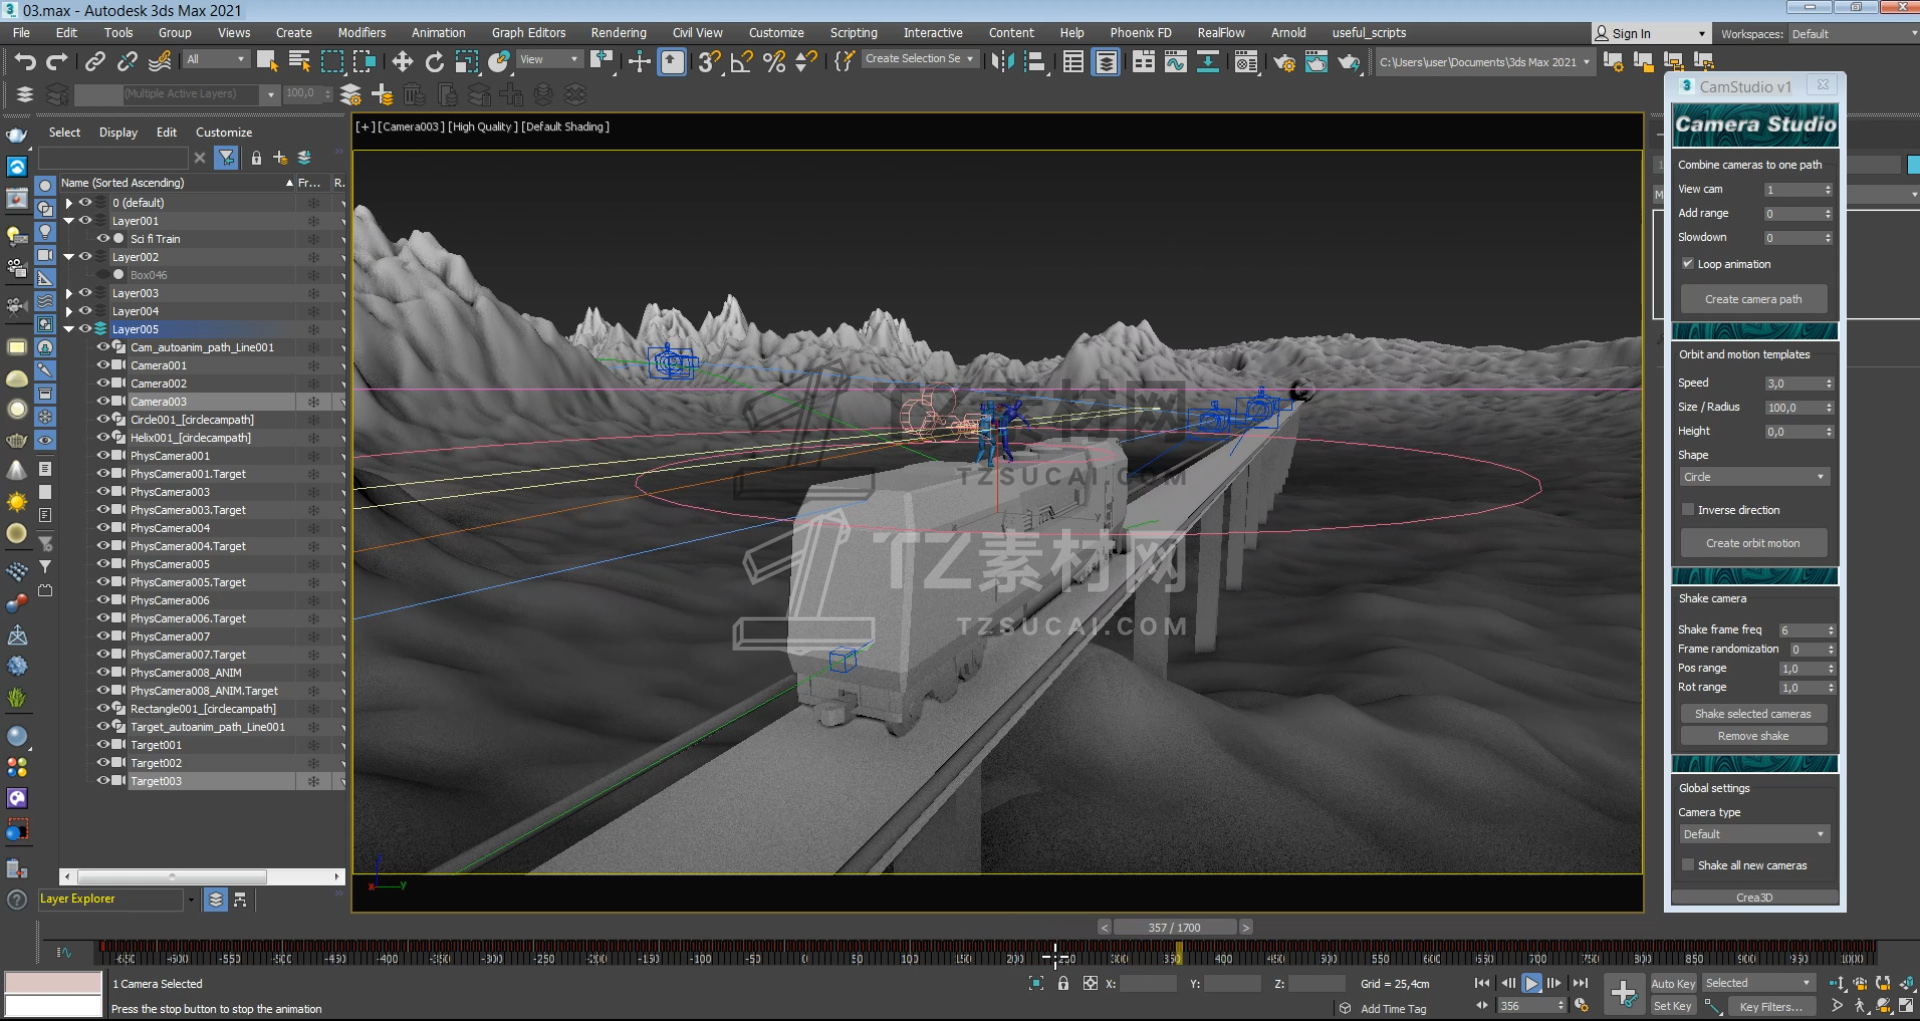This screenshot has height=1021, width=1920.
Task: Open the Rendering menu
Action: [618, 33]
